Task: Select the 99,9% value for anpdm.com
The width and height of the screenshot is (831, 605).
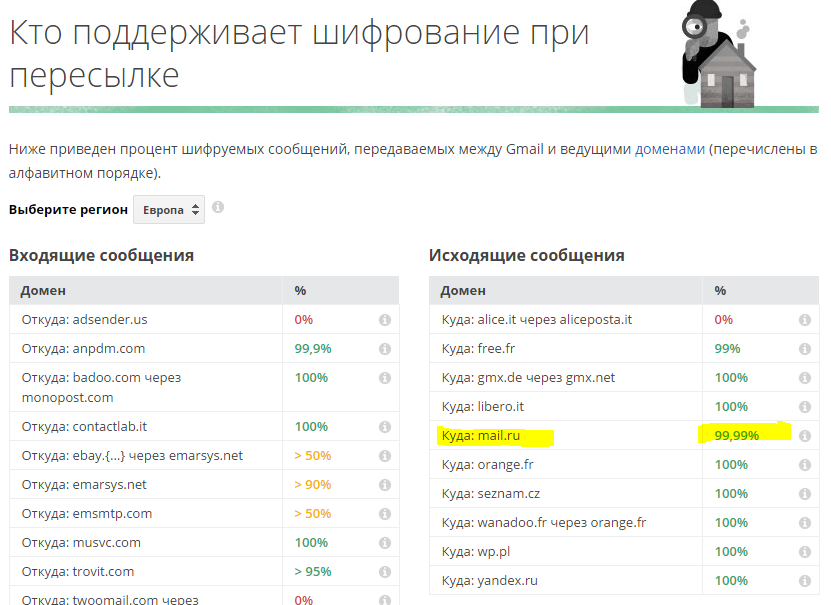Action: tap(313, 349)
